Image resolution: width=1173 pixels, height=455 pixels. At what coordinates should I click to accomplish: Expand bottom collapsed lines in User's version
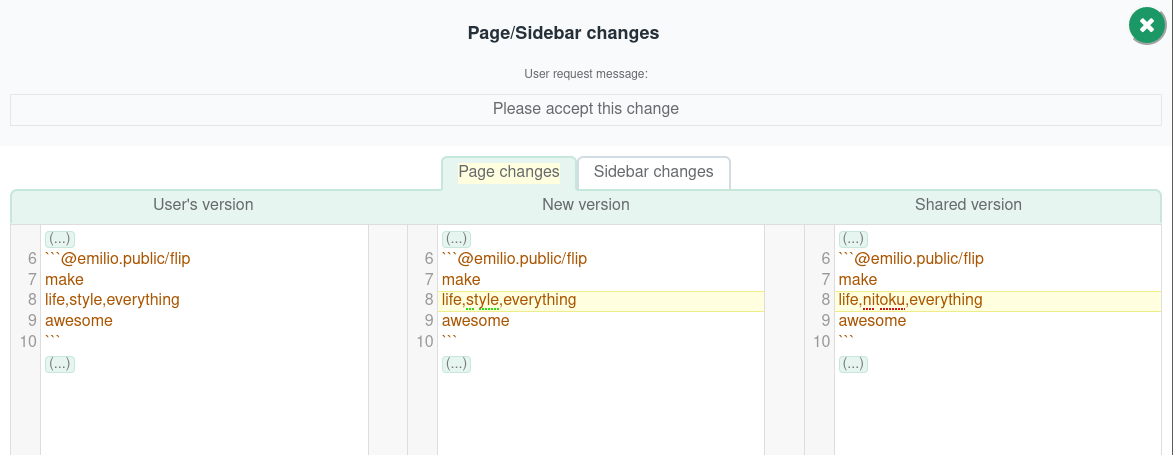point(60,364)
